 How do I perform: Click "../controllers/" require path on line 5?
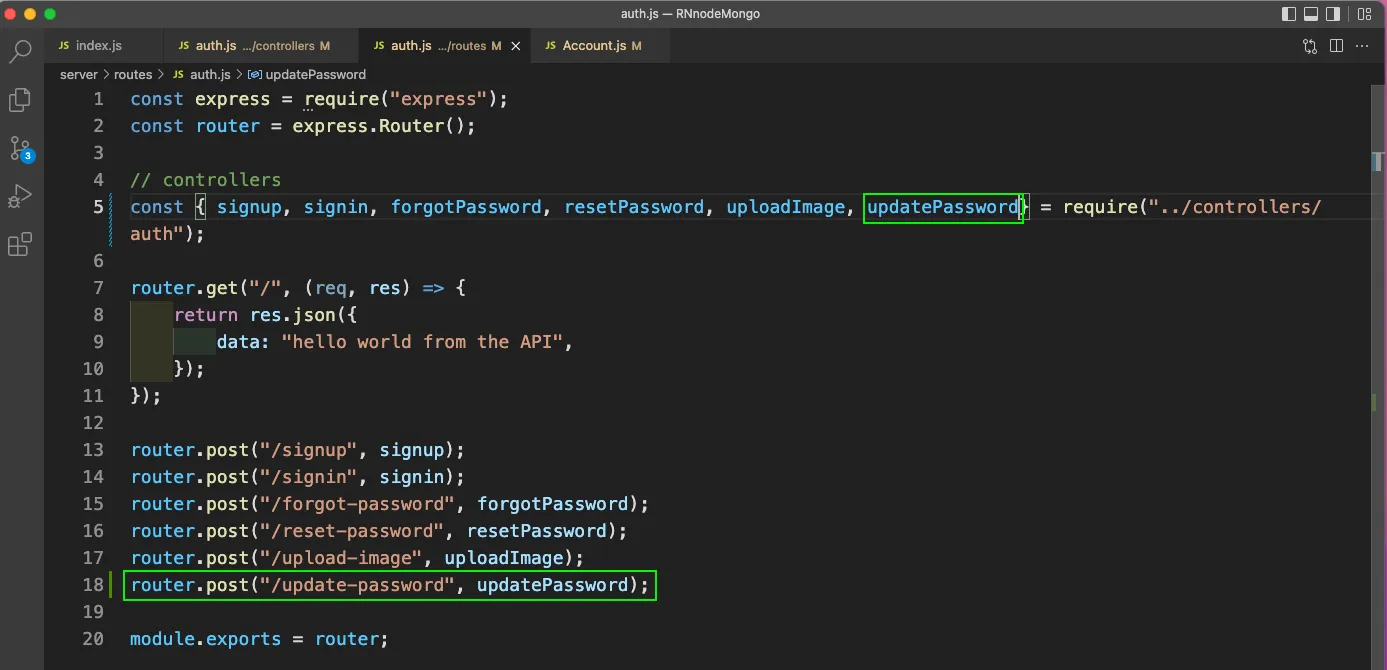[x=1235, y=207]
